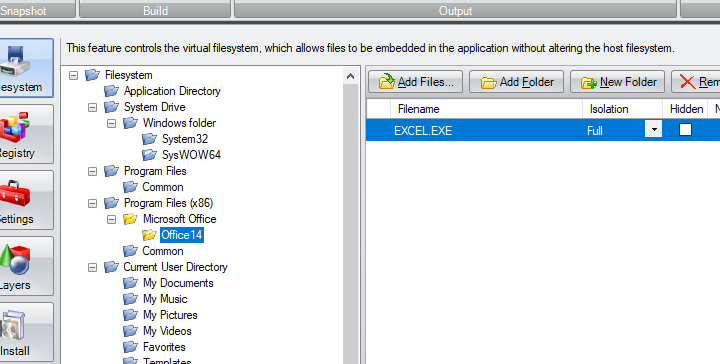
Task: Open the Registry sidebar section
Action: (x=26, y=134)
